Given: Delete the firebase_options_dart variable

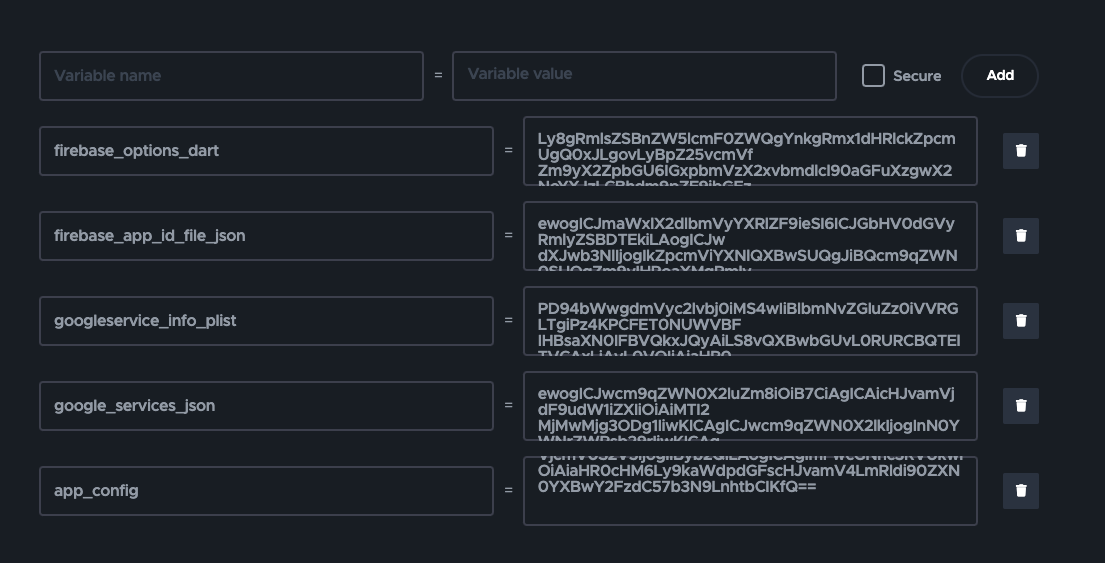Looking at the screenshot, I should (1020, 151).
